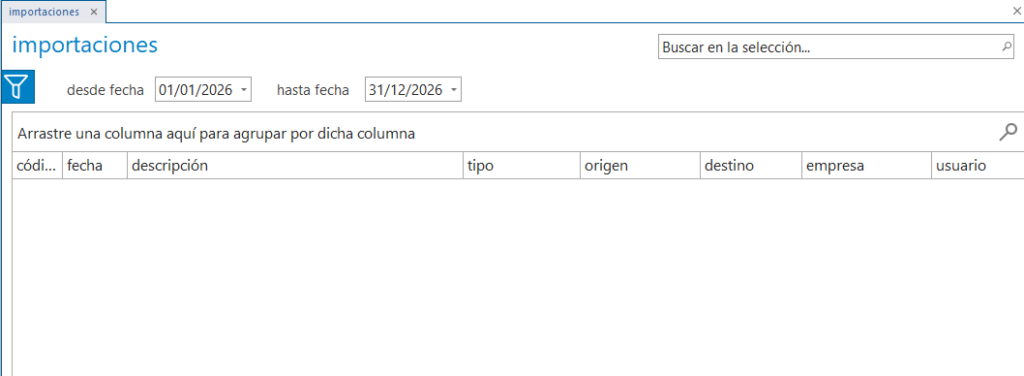Expand the desde fecha date dropdown
Viewport: 1024px width, 376px height.
point(243,90)
